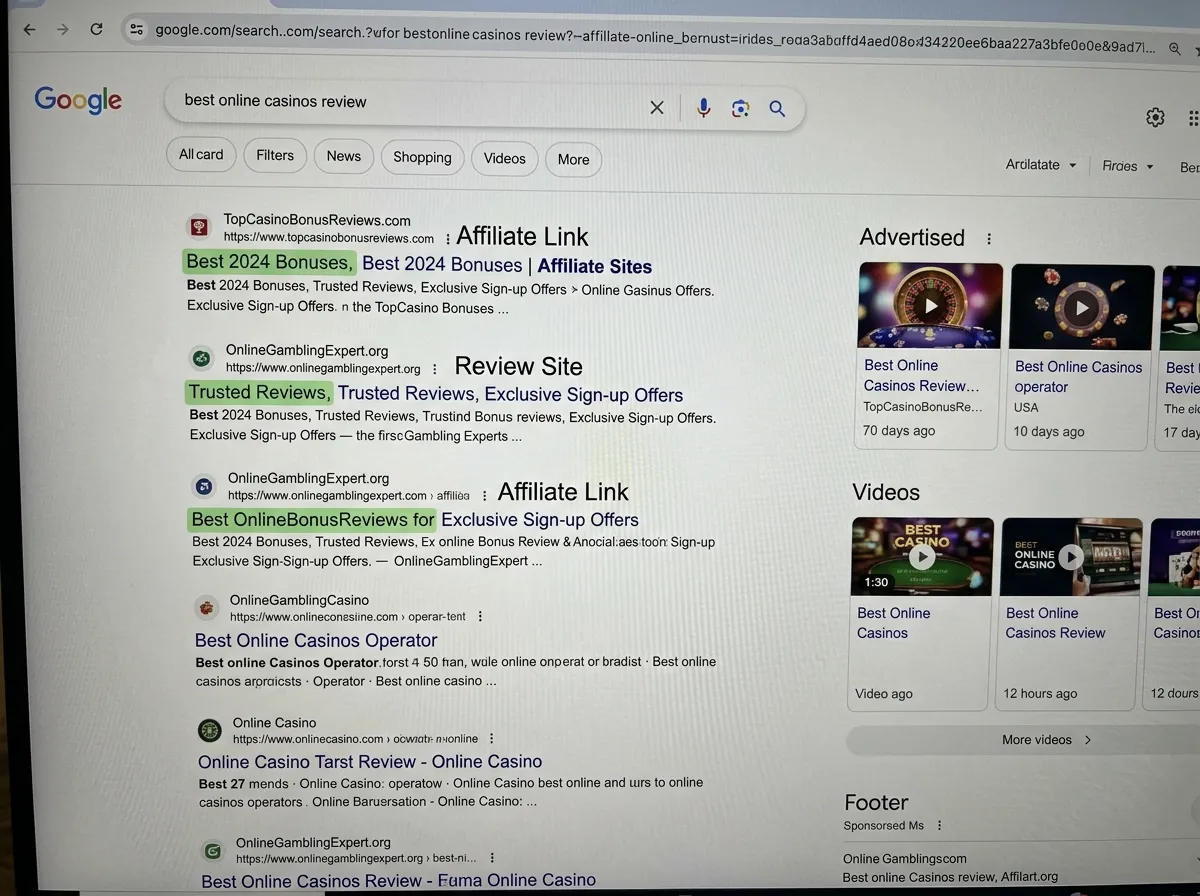The image size is (1200, 896).
Task: Click the TopCasinoBonusReviews.com favicon
Action: [x=199, y=227]
